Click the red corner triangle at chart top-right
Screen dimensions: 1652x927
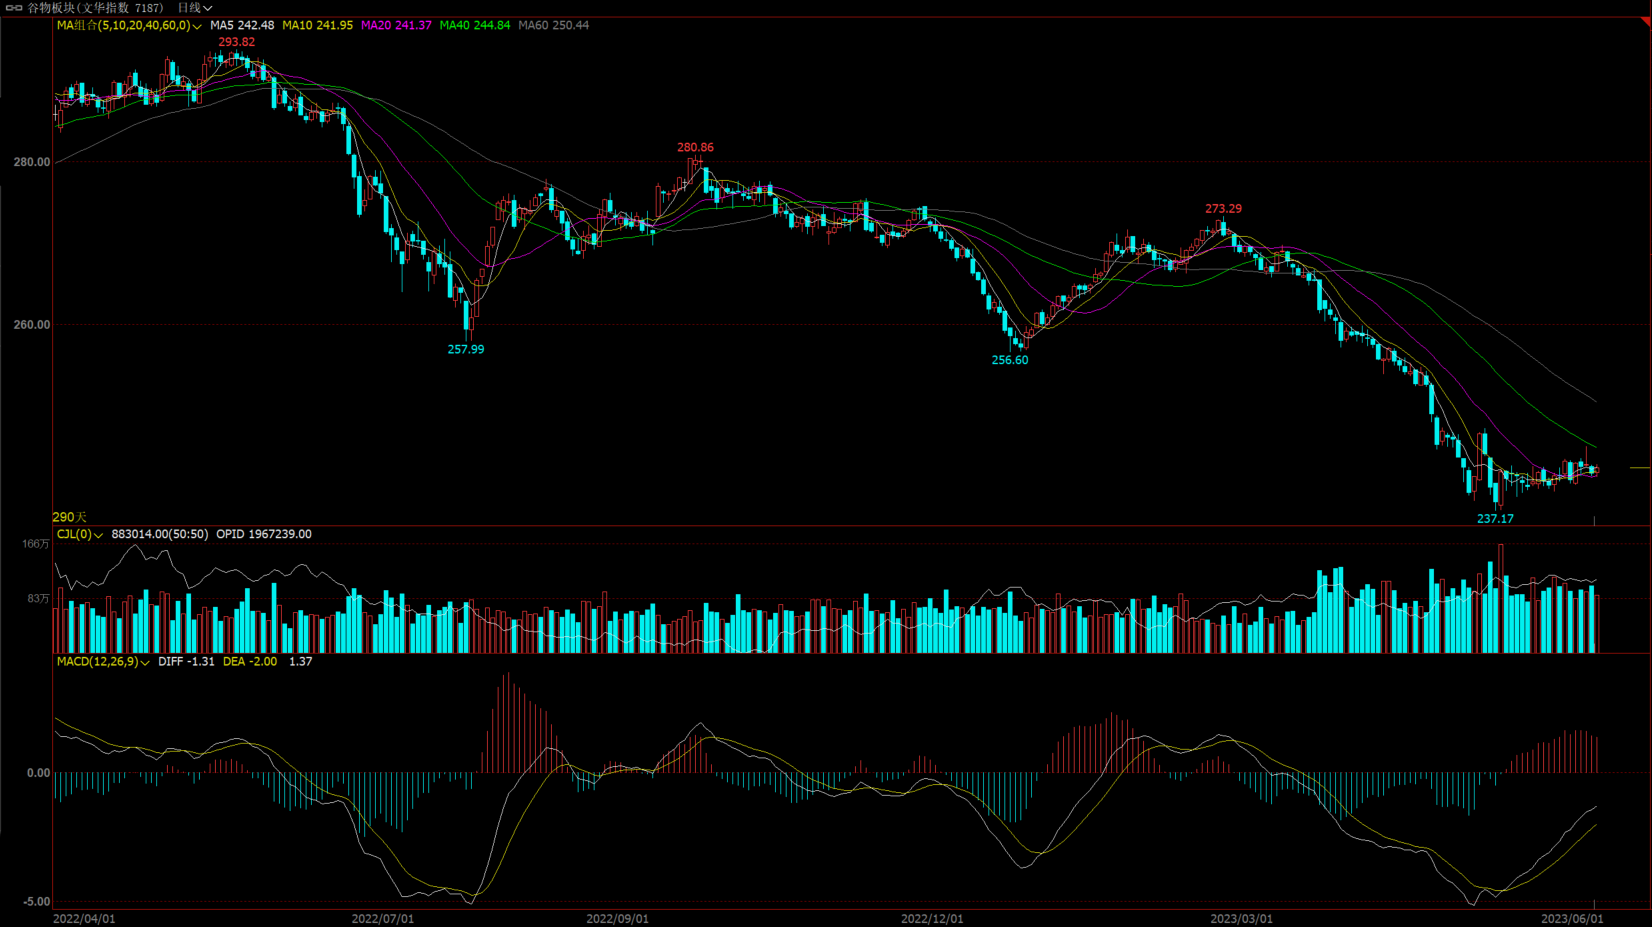[x=1644, y=21]
